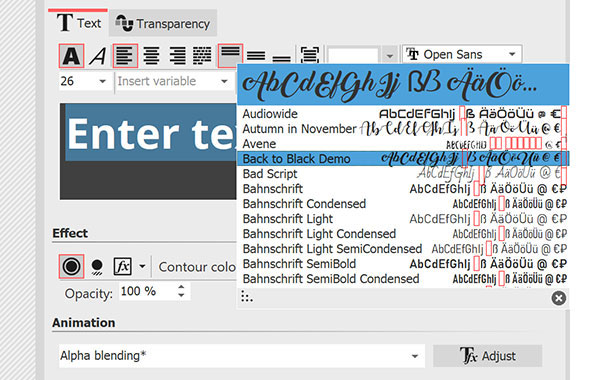Close the font list popup
The image size is (600, 380).
pos(559,298)
